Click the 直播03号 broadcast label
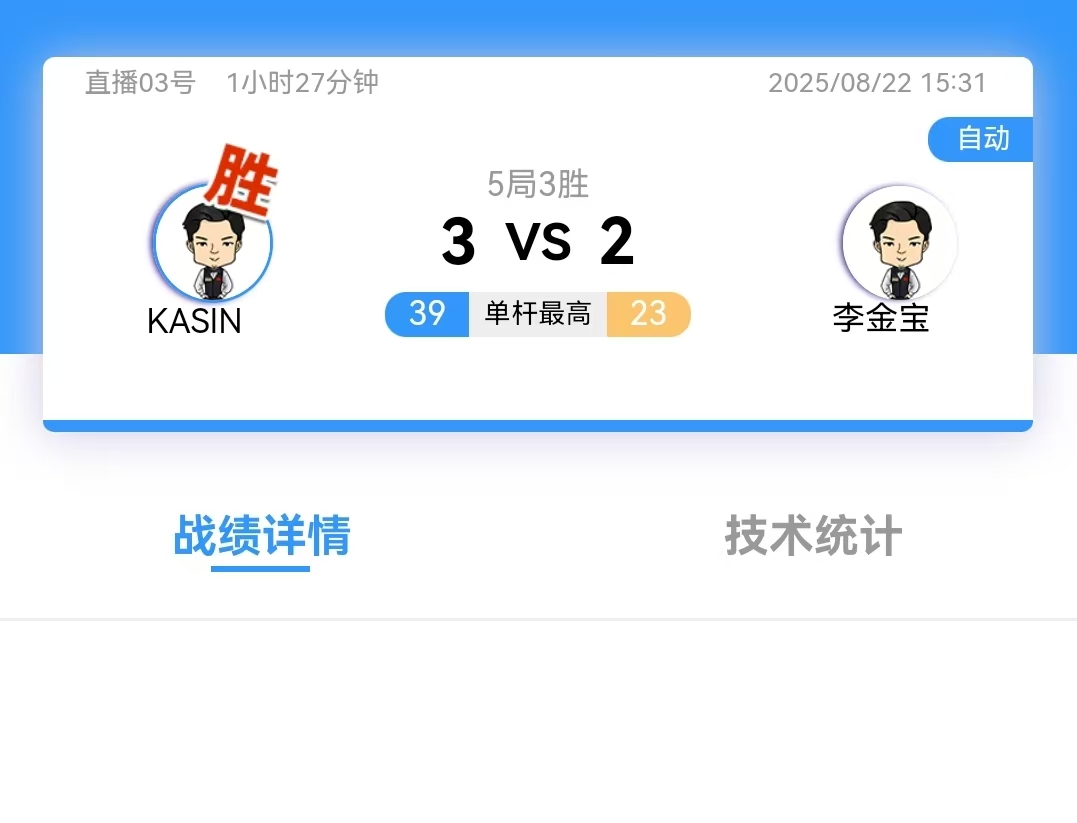Image resolution: width=1077 pixels, height=823 pixels. (140, 82)
